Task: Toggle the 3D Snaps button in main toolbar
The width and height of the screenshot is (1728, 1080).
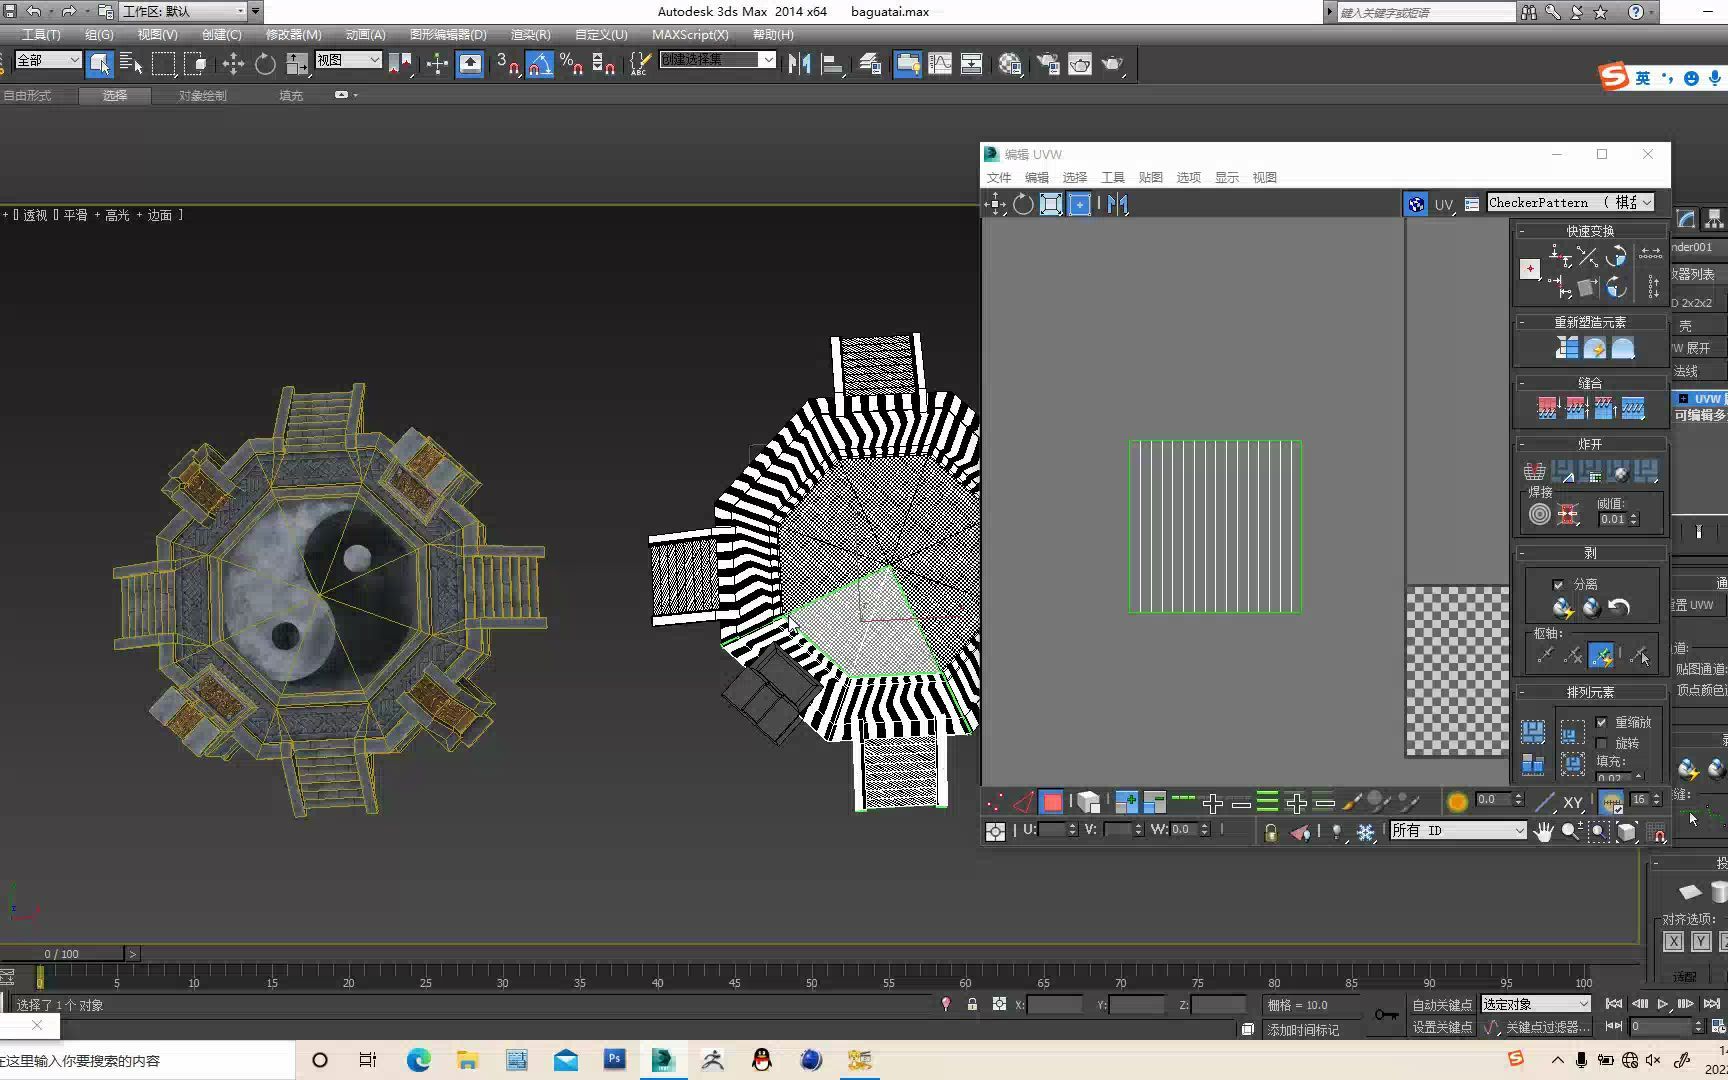Action: tap(508, 64)
